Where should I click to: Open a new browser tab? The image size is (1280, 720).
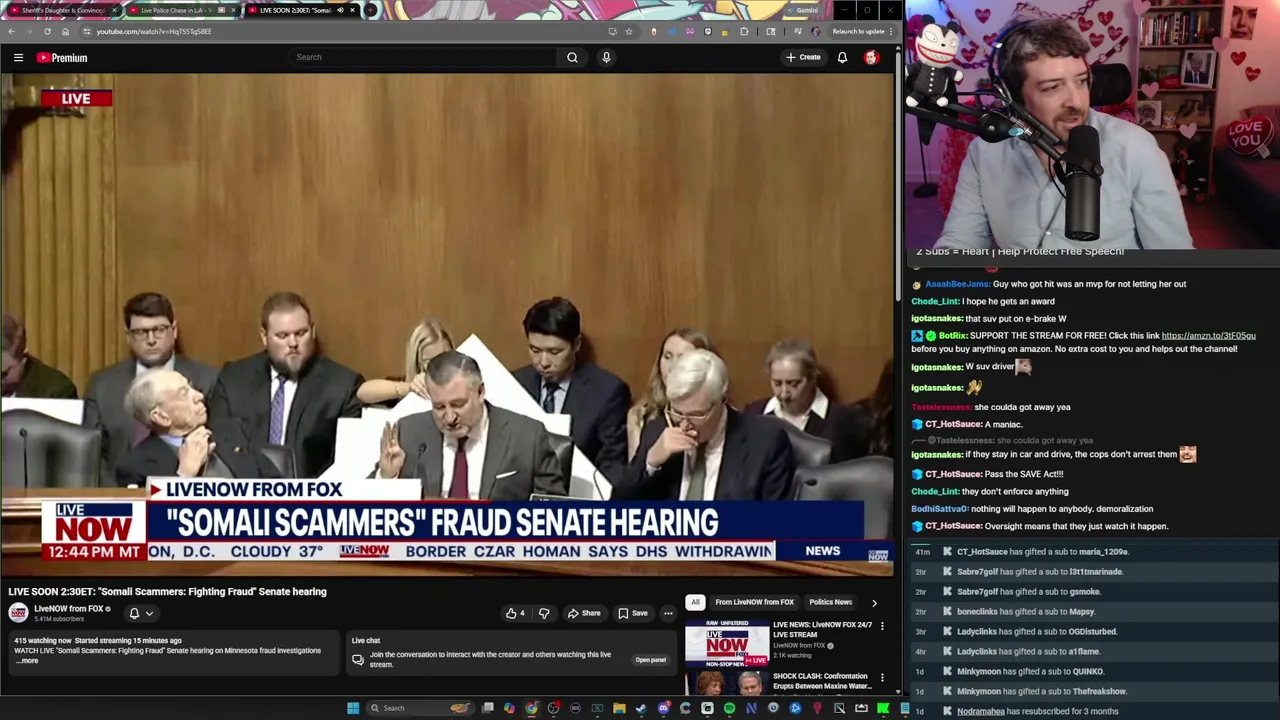point(370,11)
